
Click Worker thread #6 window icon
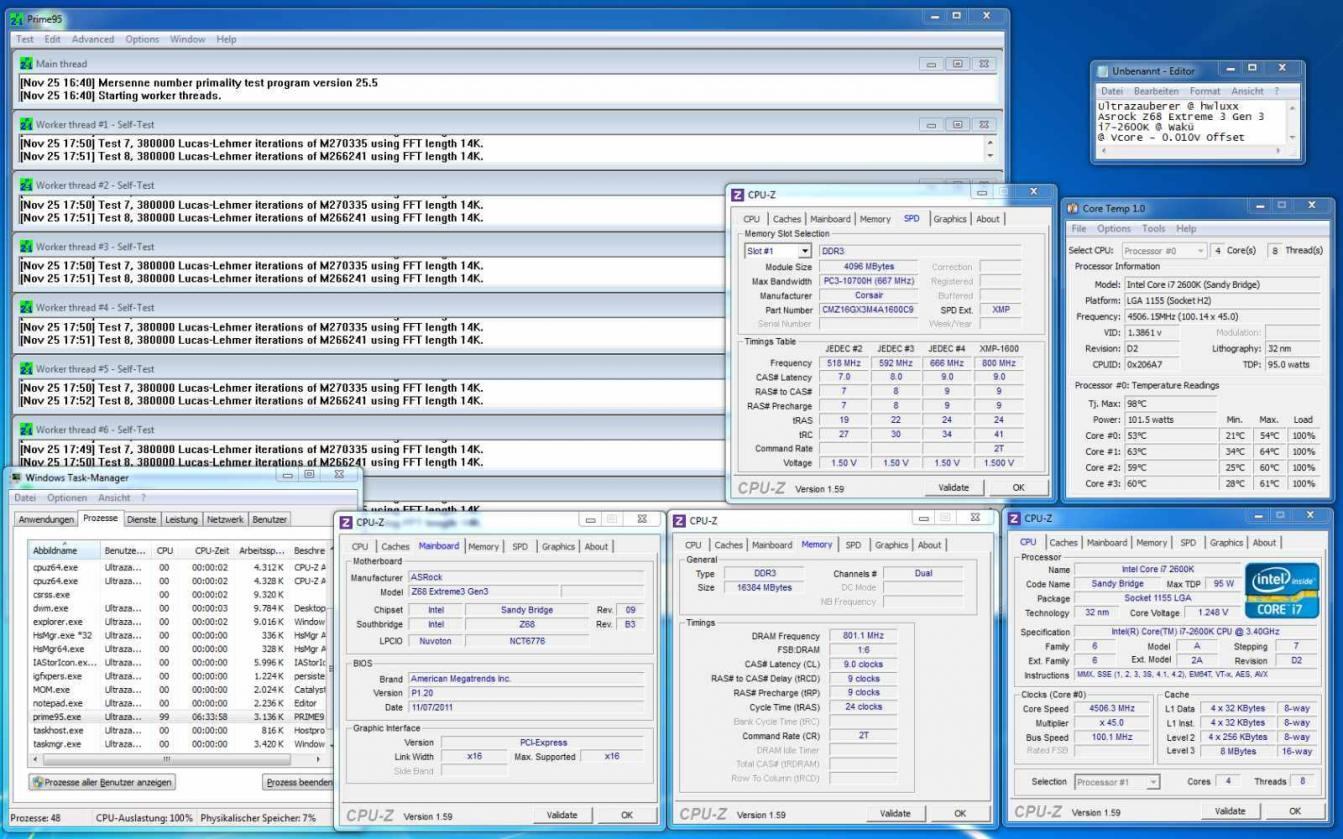click(28, 429)
